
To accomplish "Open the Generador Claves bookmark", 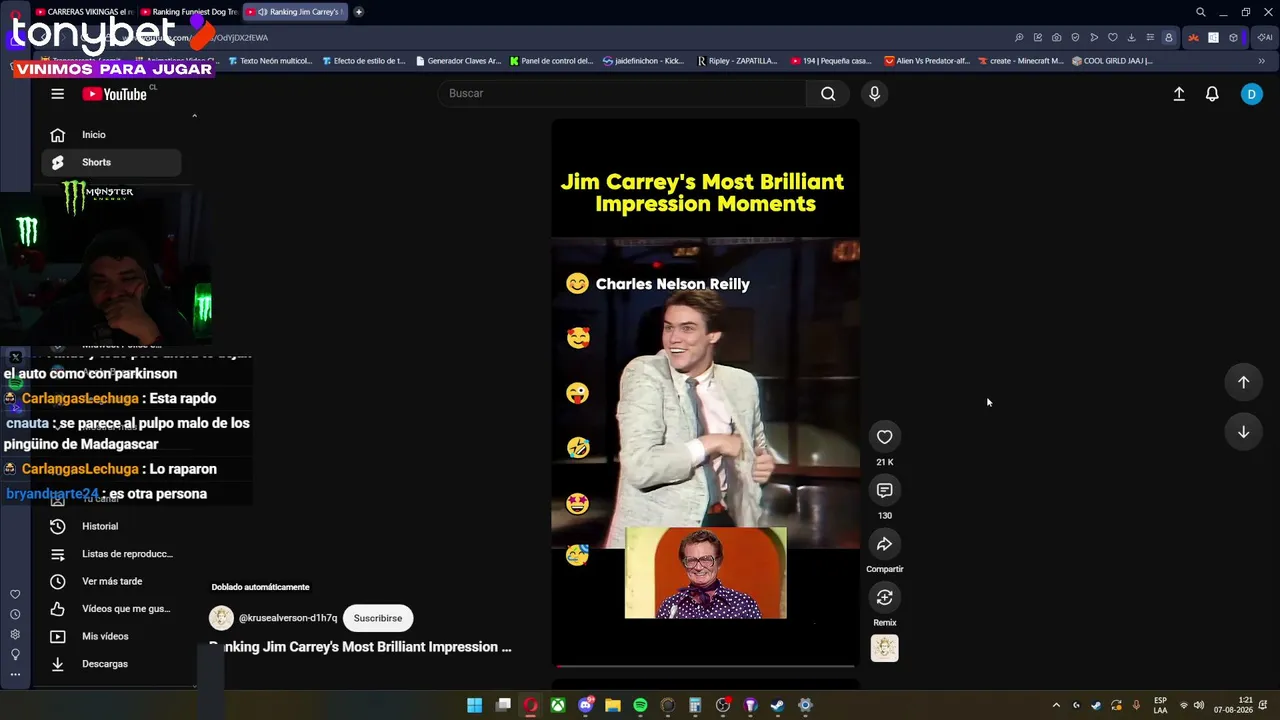I will tap(458, 61).
